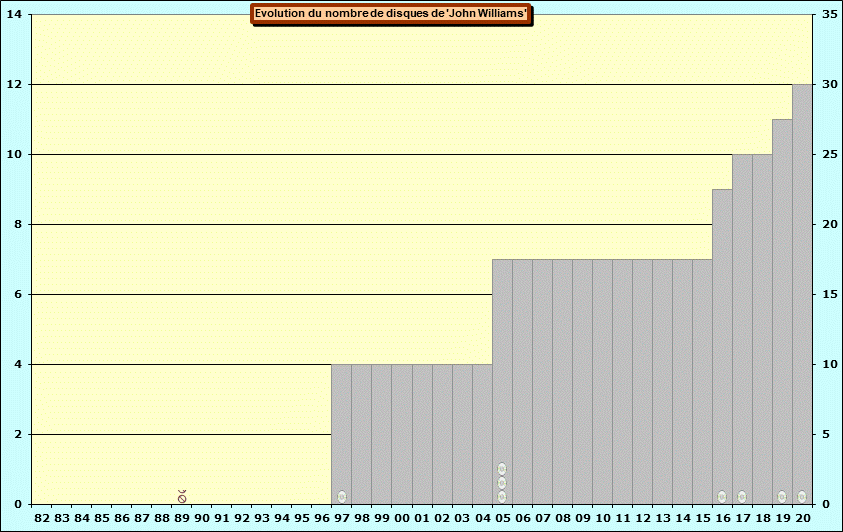The image size is (843, 532).
Task: Click the disc icon above year 19
Action: coord(782,497)
